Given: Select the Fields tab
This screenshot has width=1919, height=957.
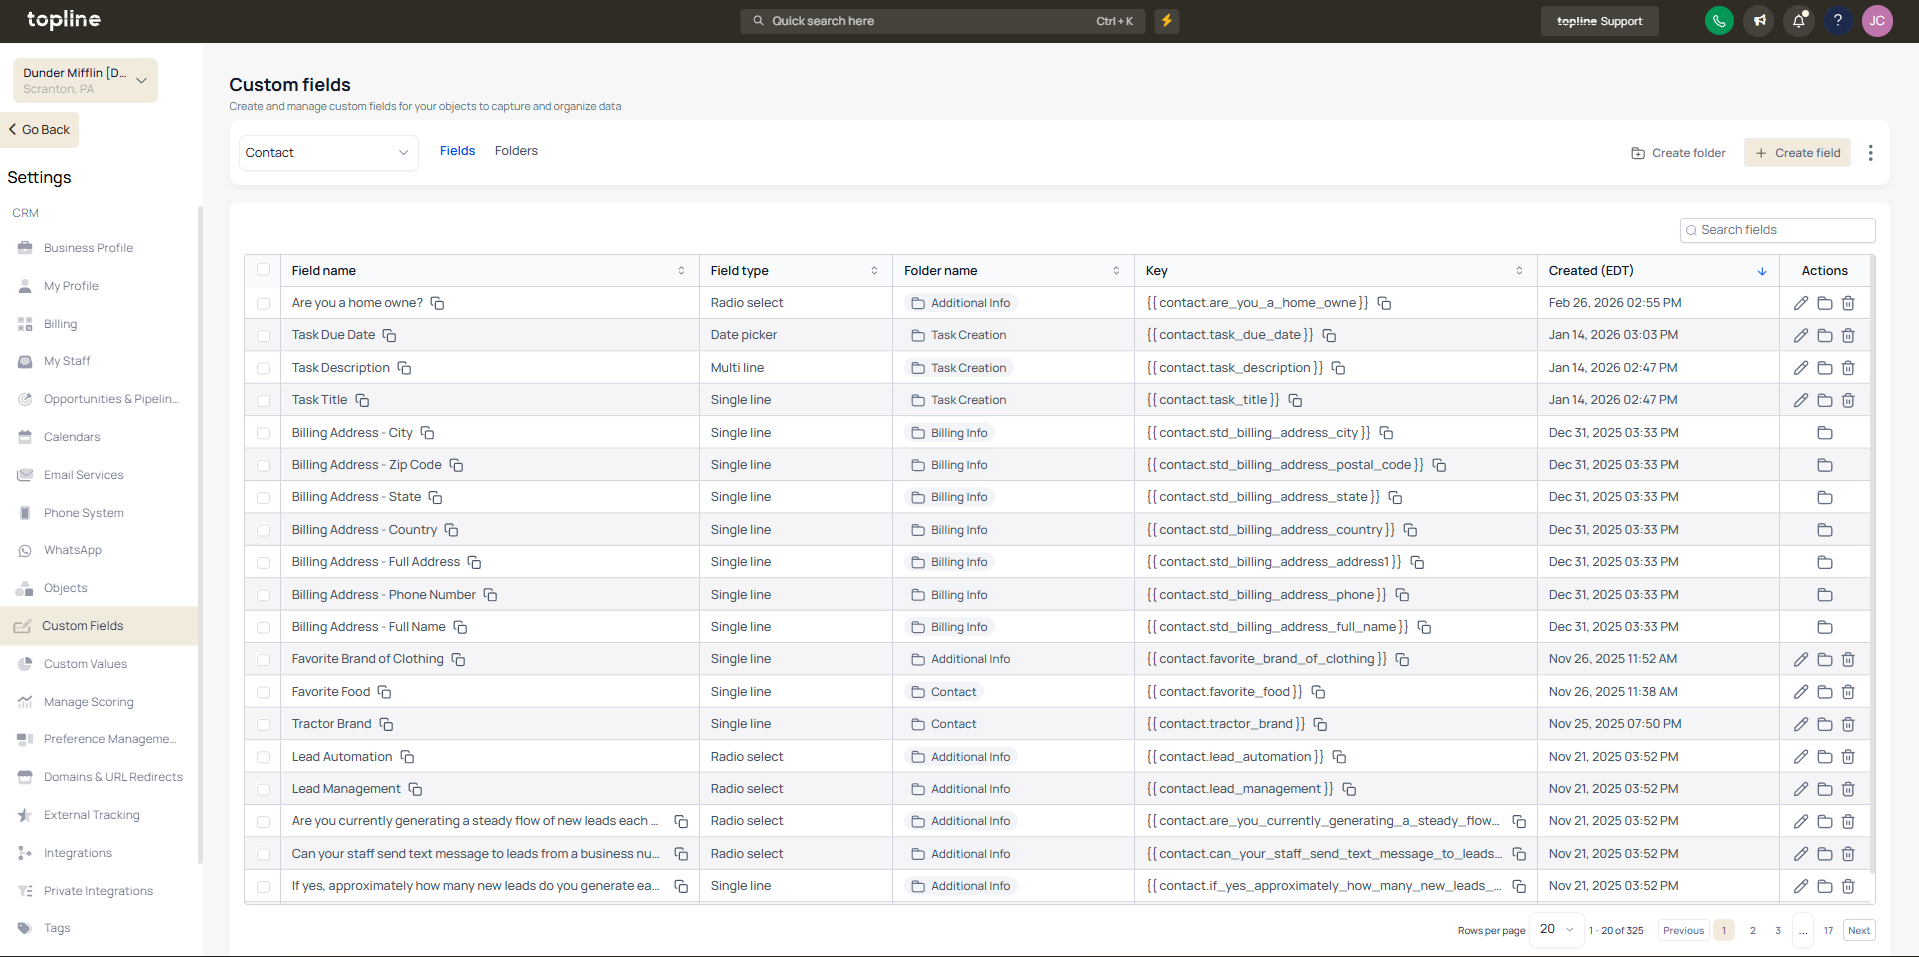Looking at the screenshot, I should (457, 151).
